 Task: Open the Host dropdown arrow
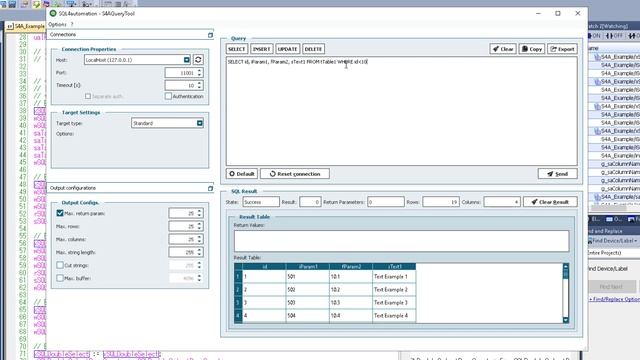(187, 60)
